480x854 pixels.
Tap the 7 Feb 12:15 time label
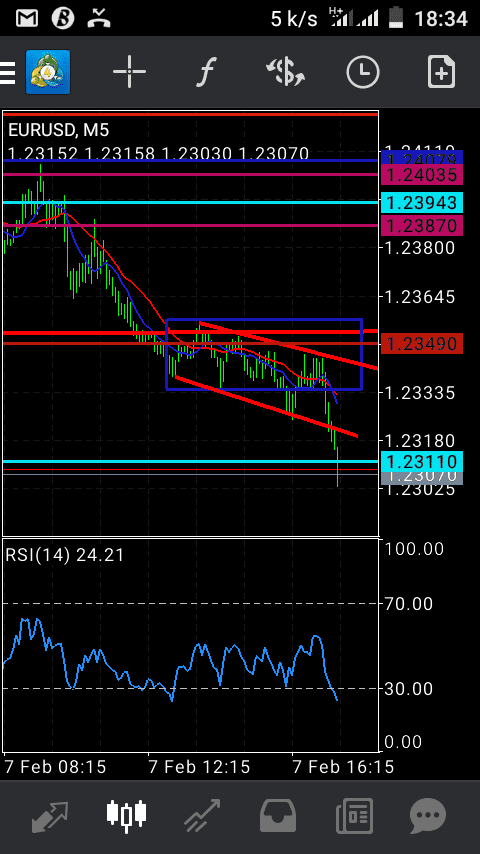click(x=199, y=767)
